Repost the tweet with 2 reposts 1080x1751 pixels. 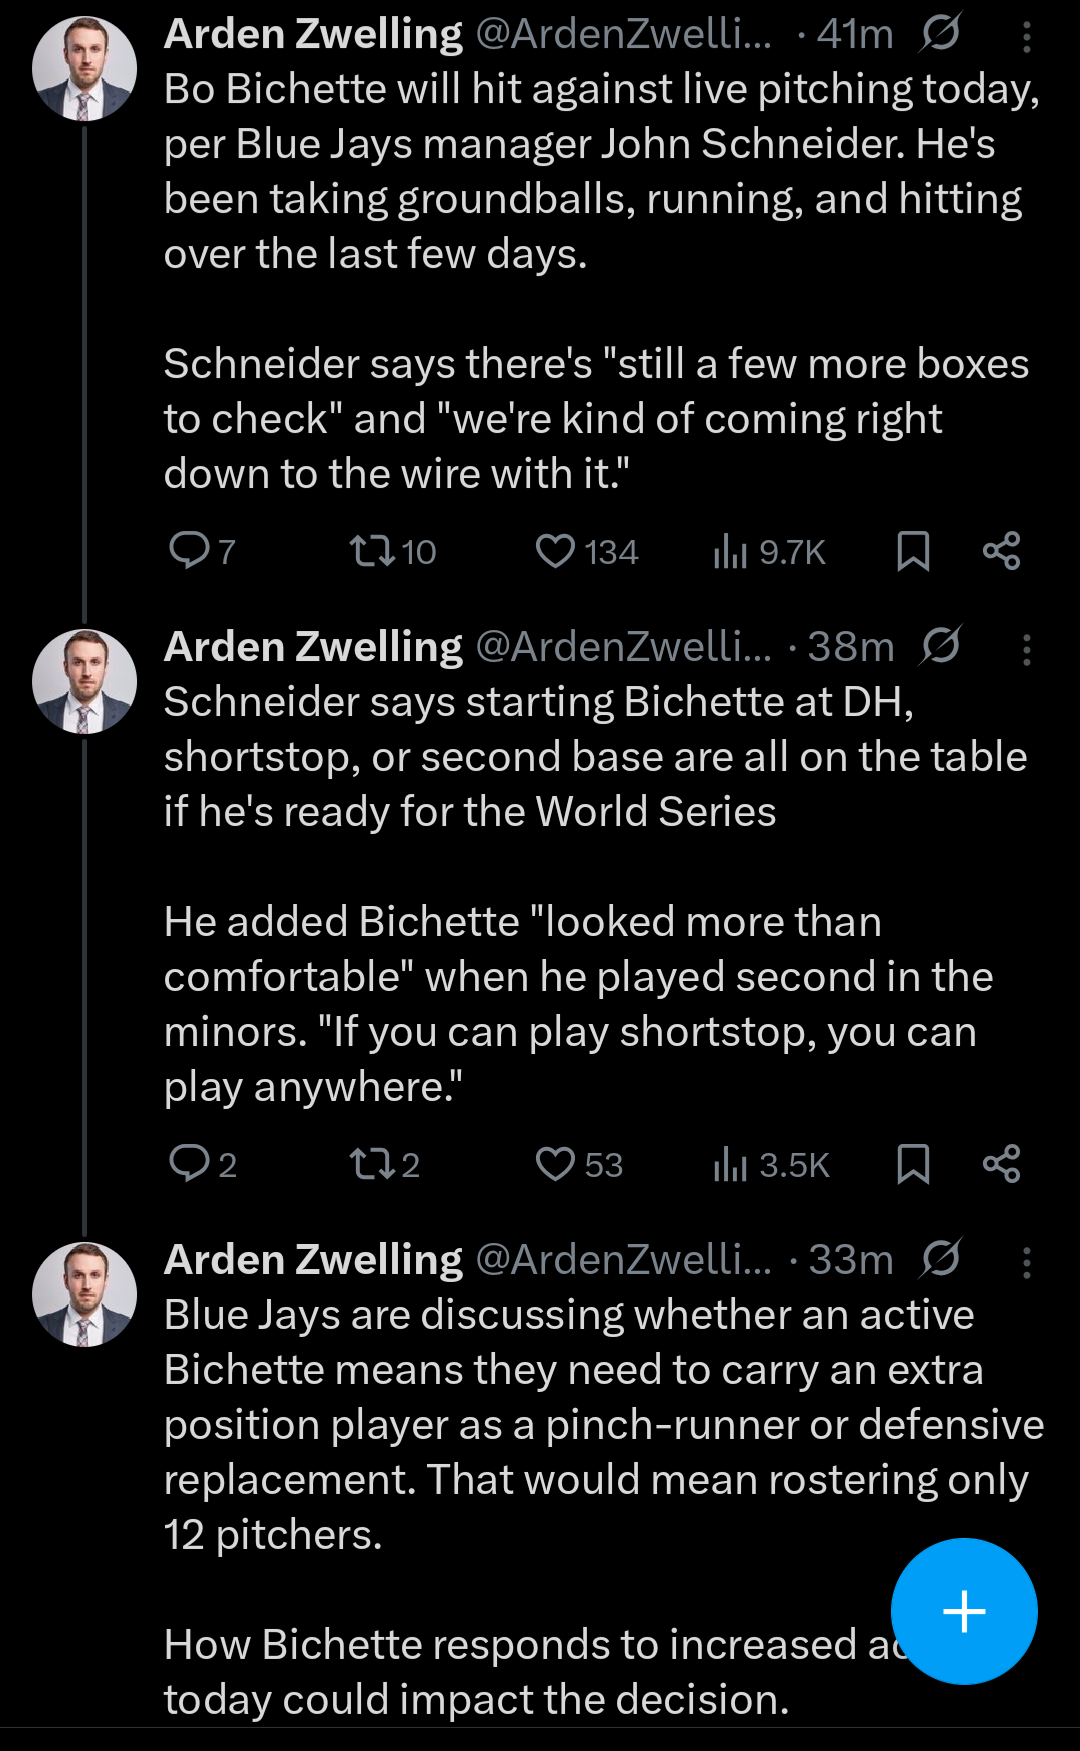pyautogui.click(x=372, y=1164)
